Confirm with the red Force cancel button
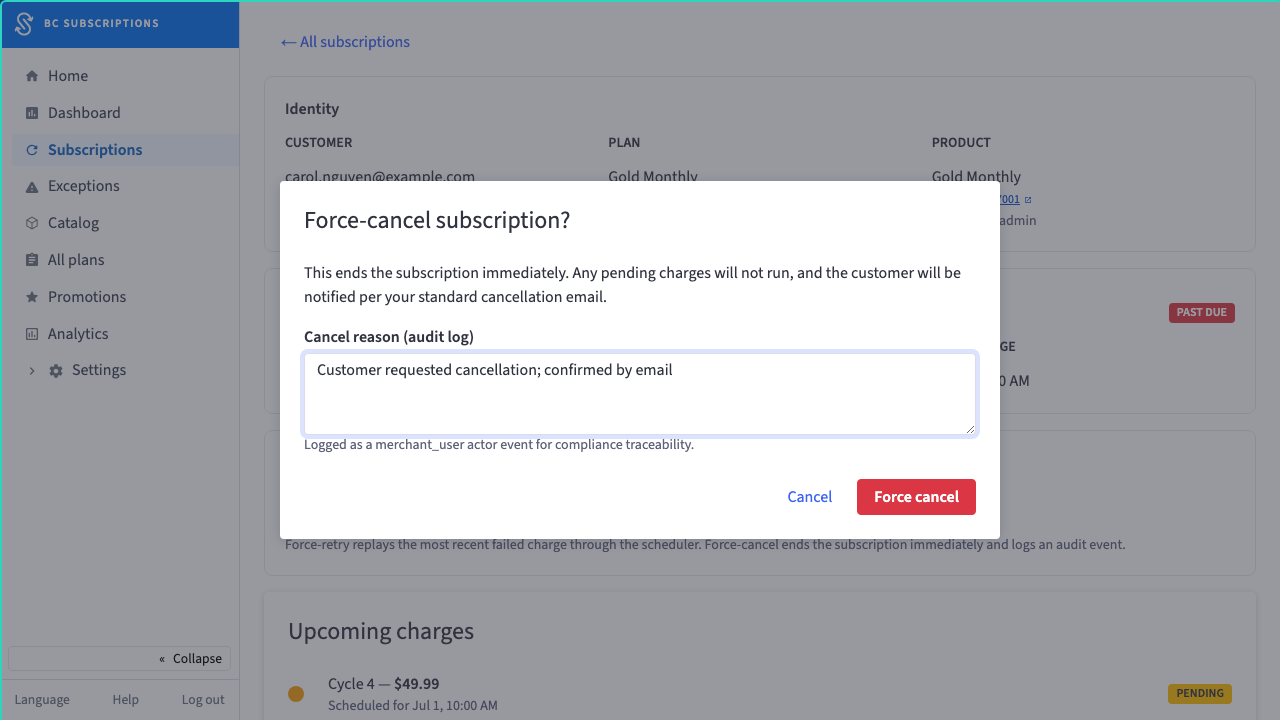 point(916,497)
